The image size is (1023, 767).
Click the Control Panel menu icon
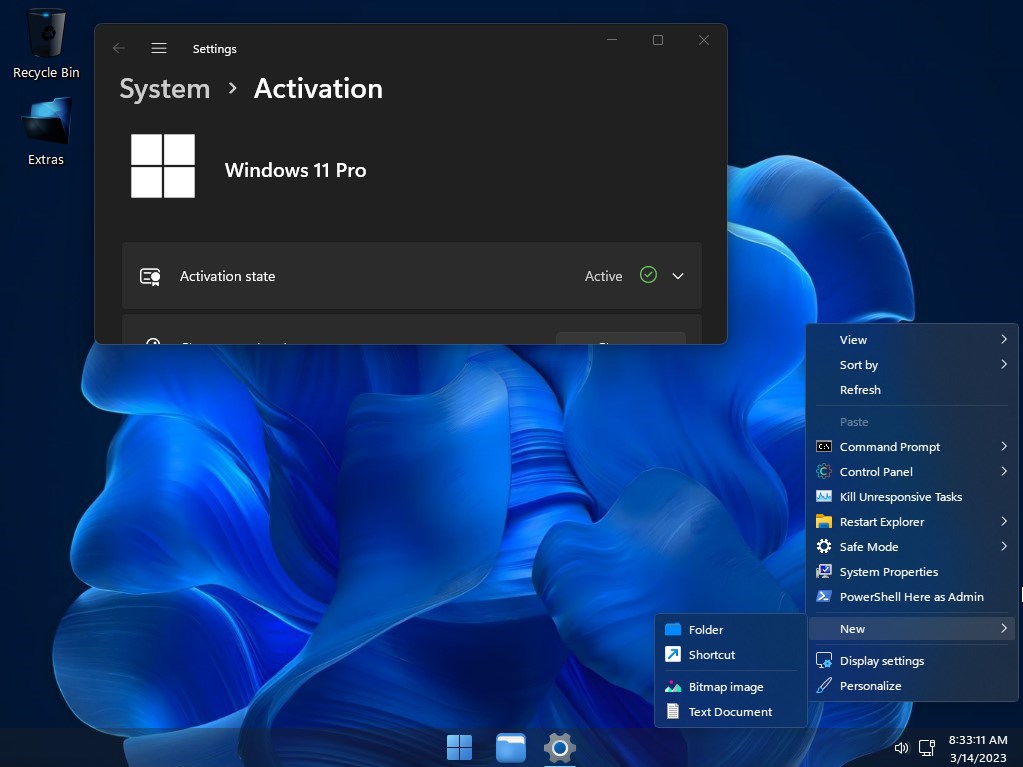[824, 472]
